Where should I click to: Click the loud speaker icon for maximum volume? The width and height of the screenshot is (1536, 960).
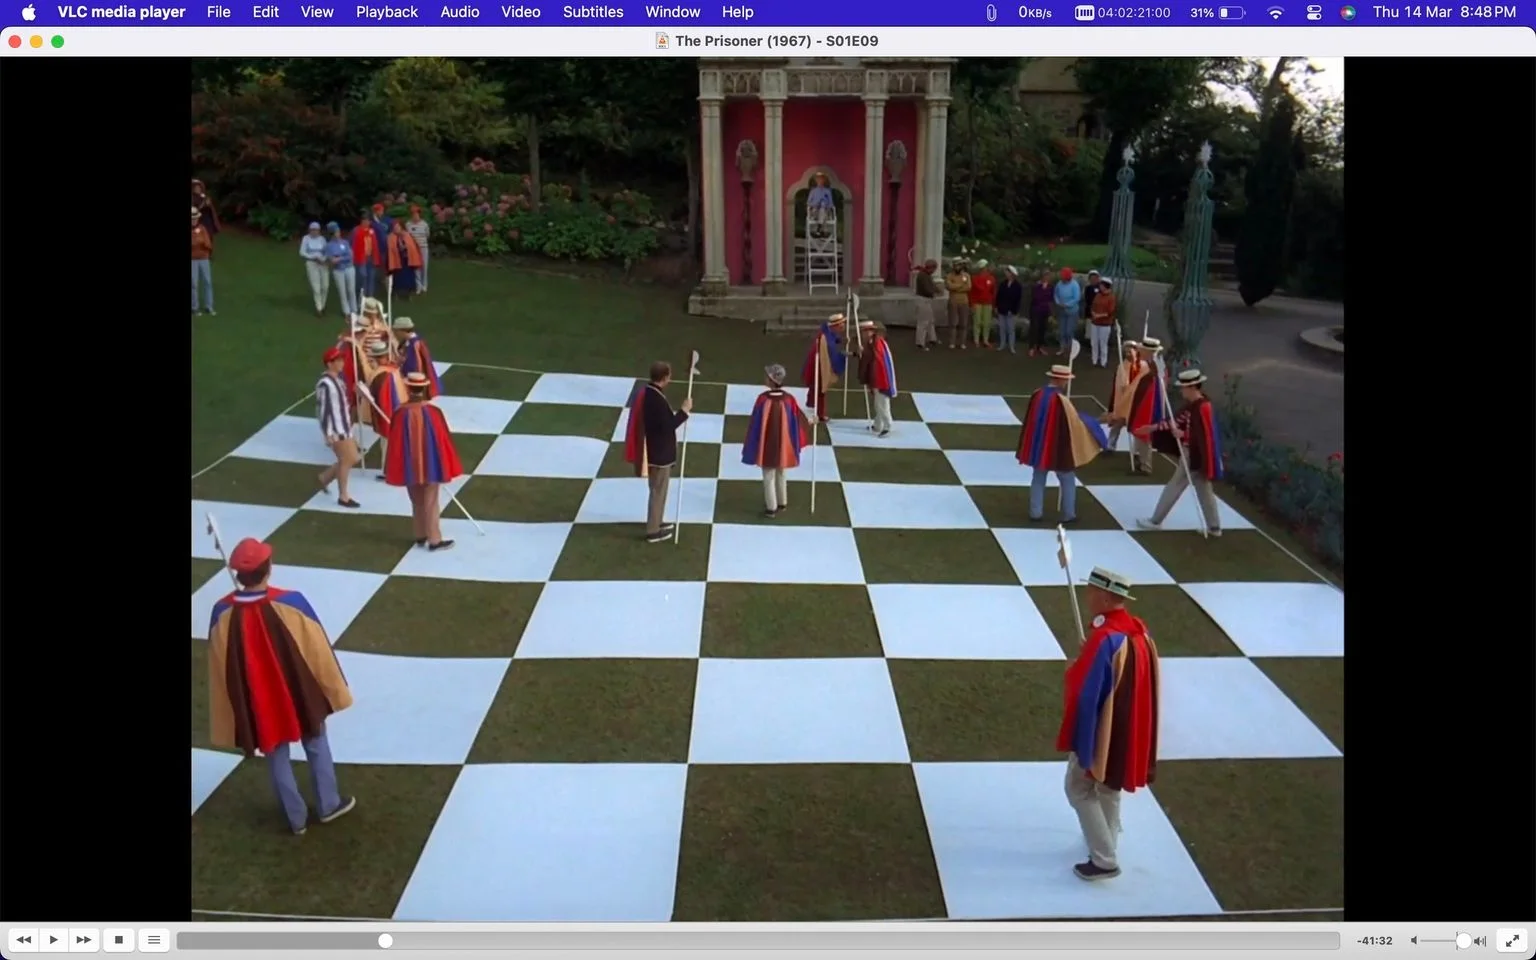click(x=1480, y=941)
